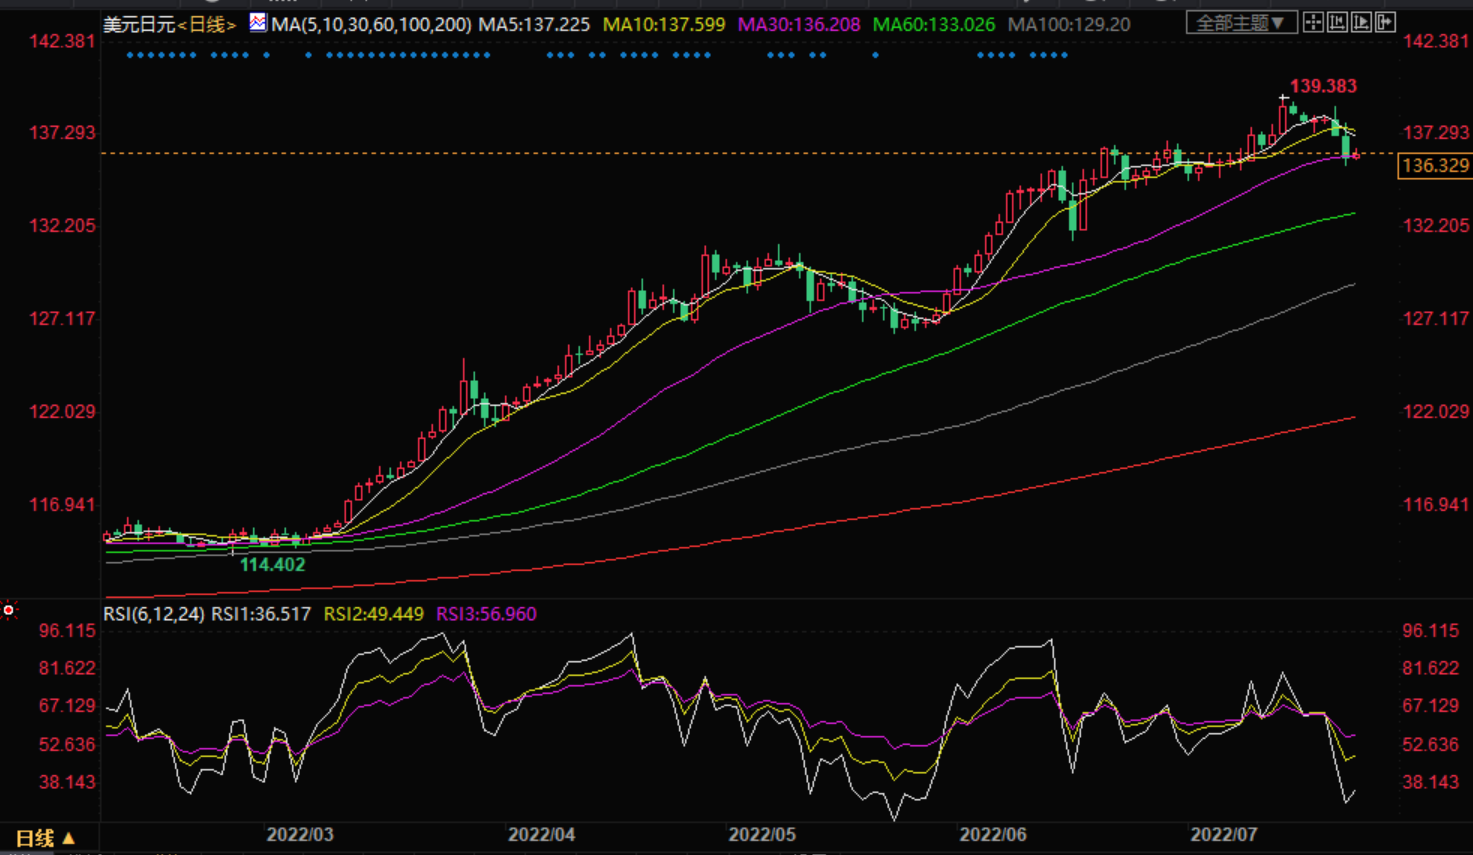
Task: Select the 美元日元 symbol title
Action: (x=139, y=24)
